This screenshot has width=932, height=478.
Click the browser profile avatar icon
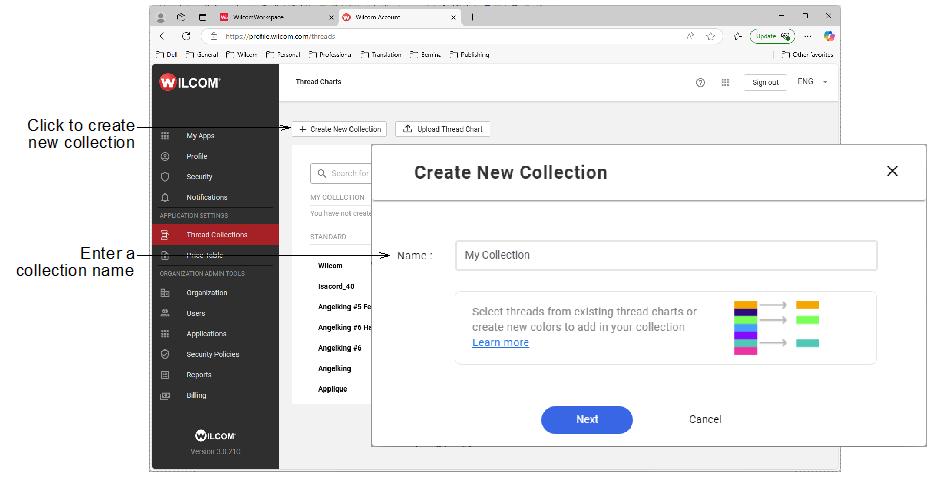tap(160, 17)
